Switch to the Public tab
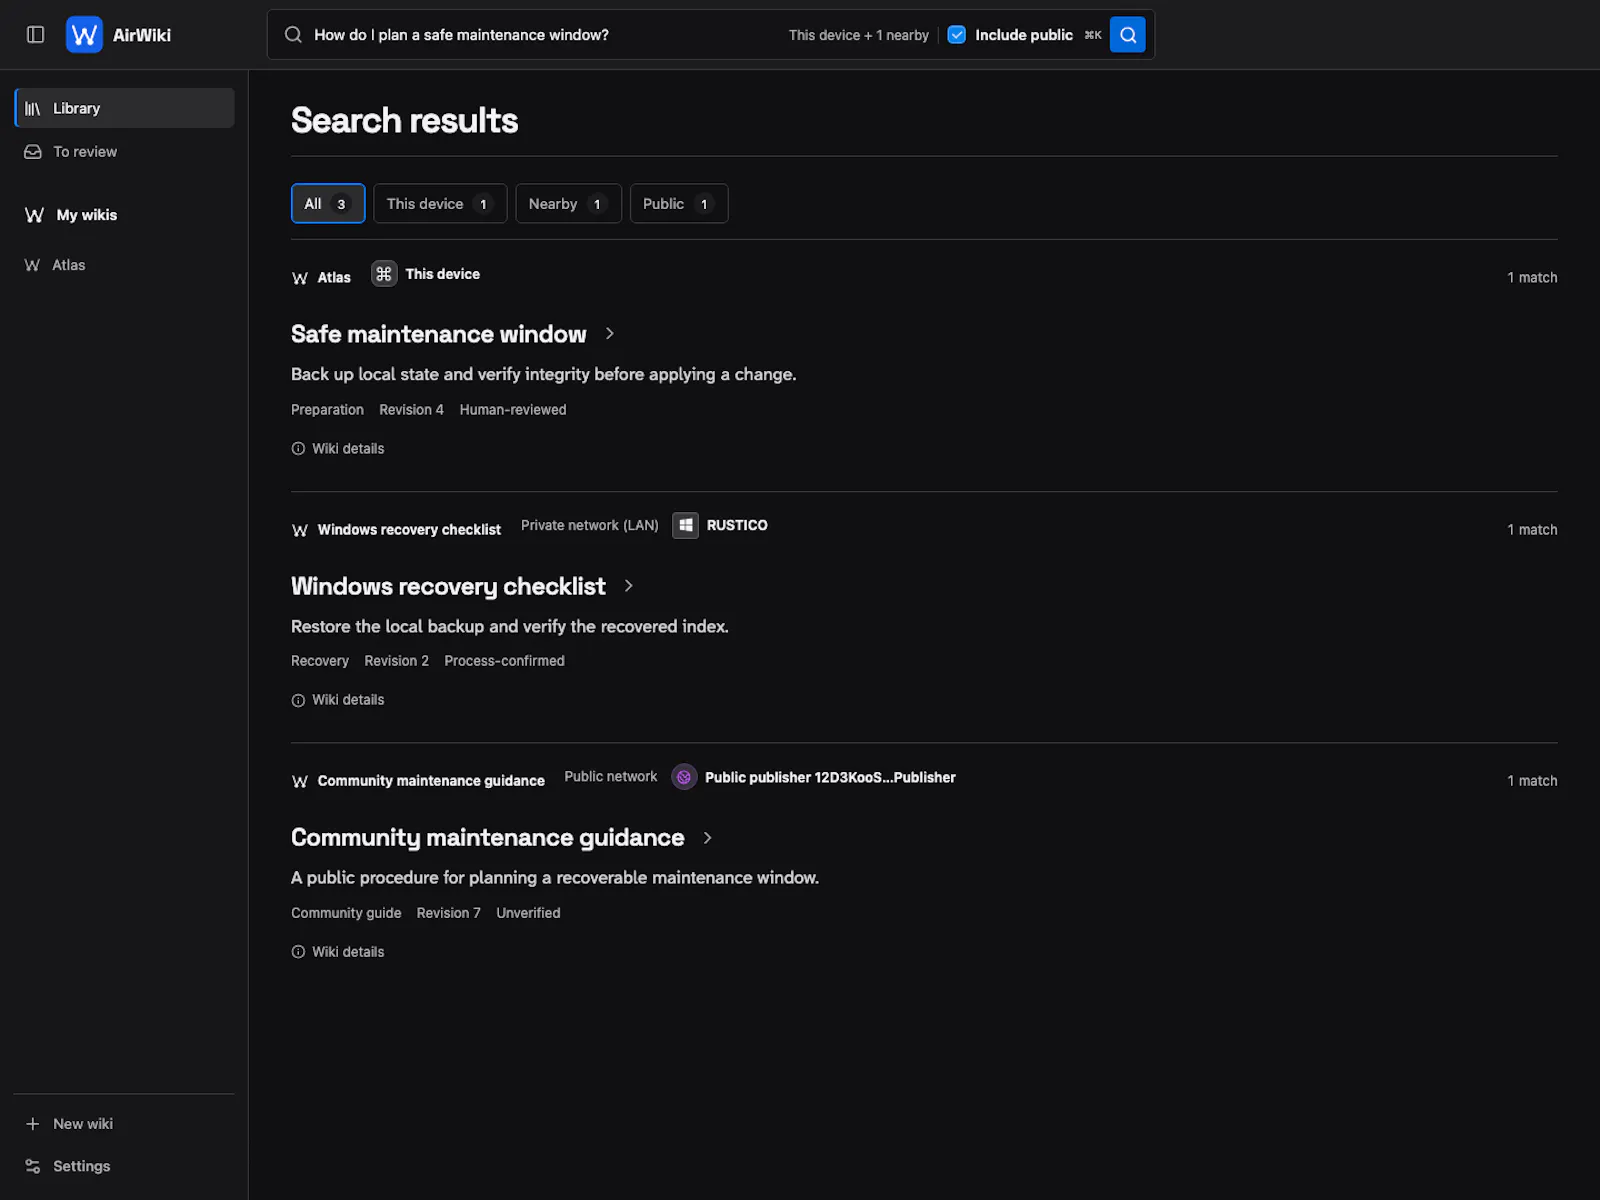 (679, 204)
